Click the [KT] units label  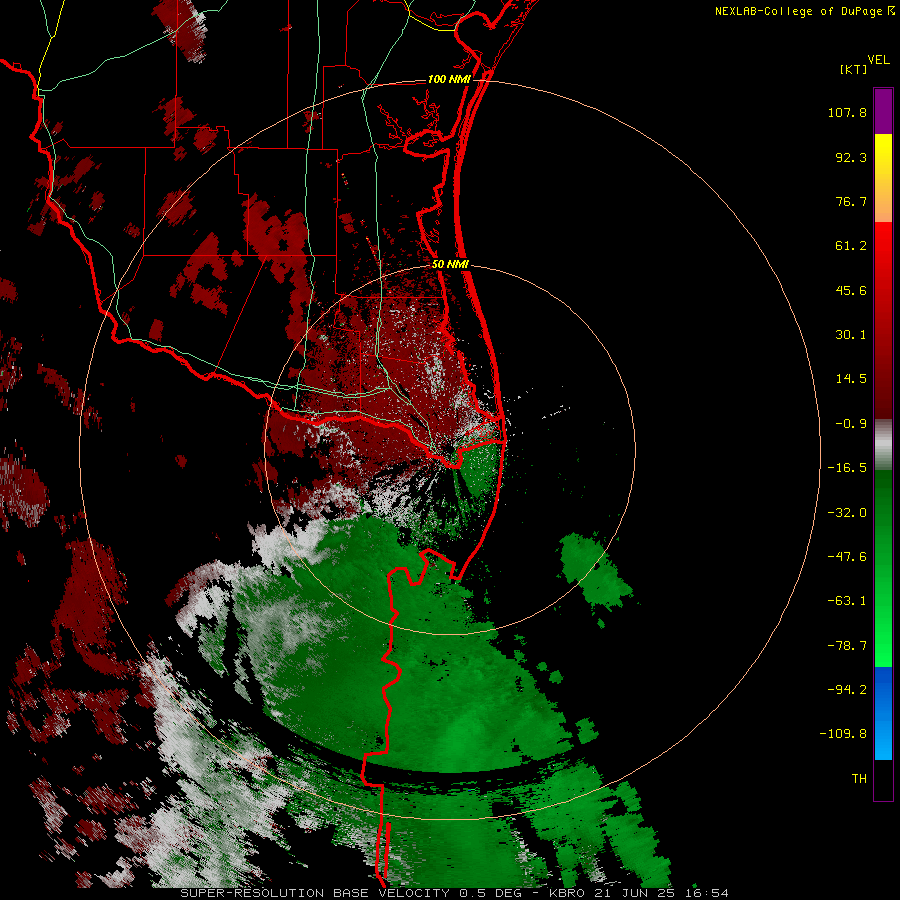tap(854, 69)
